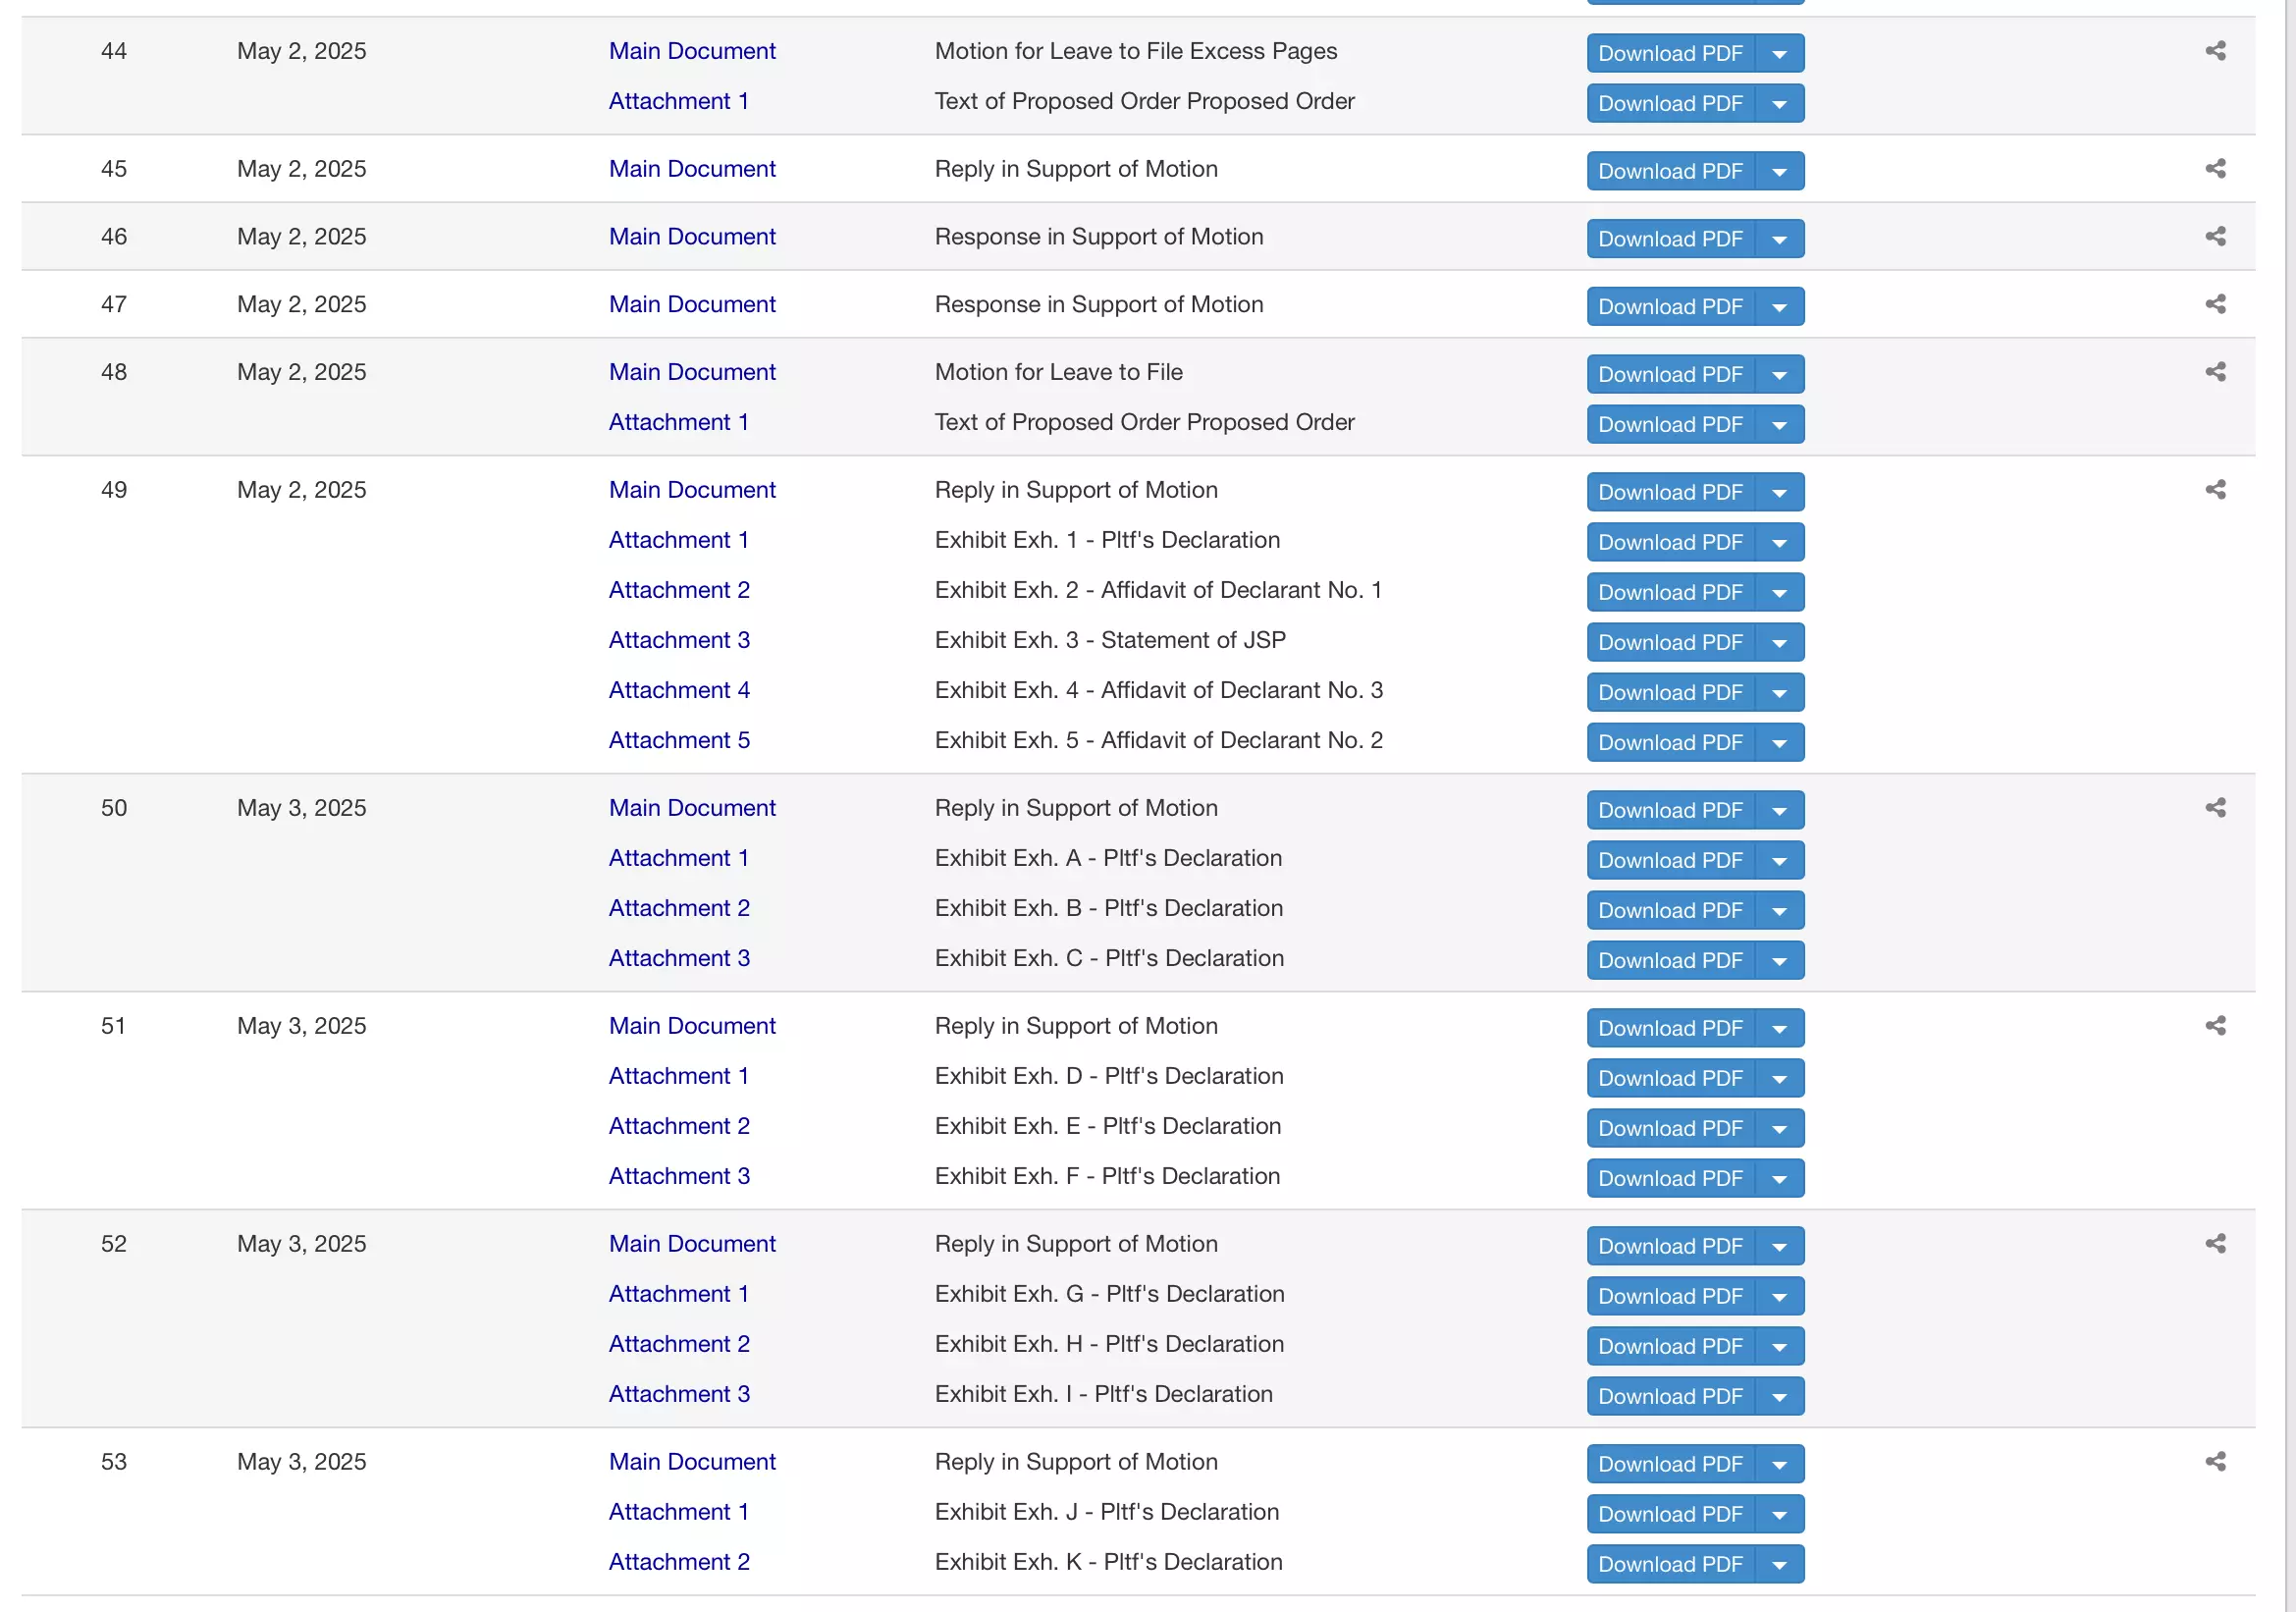
Task: Share docket entry 46
Action: pyautogui.click(x=2215, y=237)
